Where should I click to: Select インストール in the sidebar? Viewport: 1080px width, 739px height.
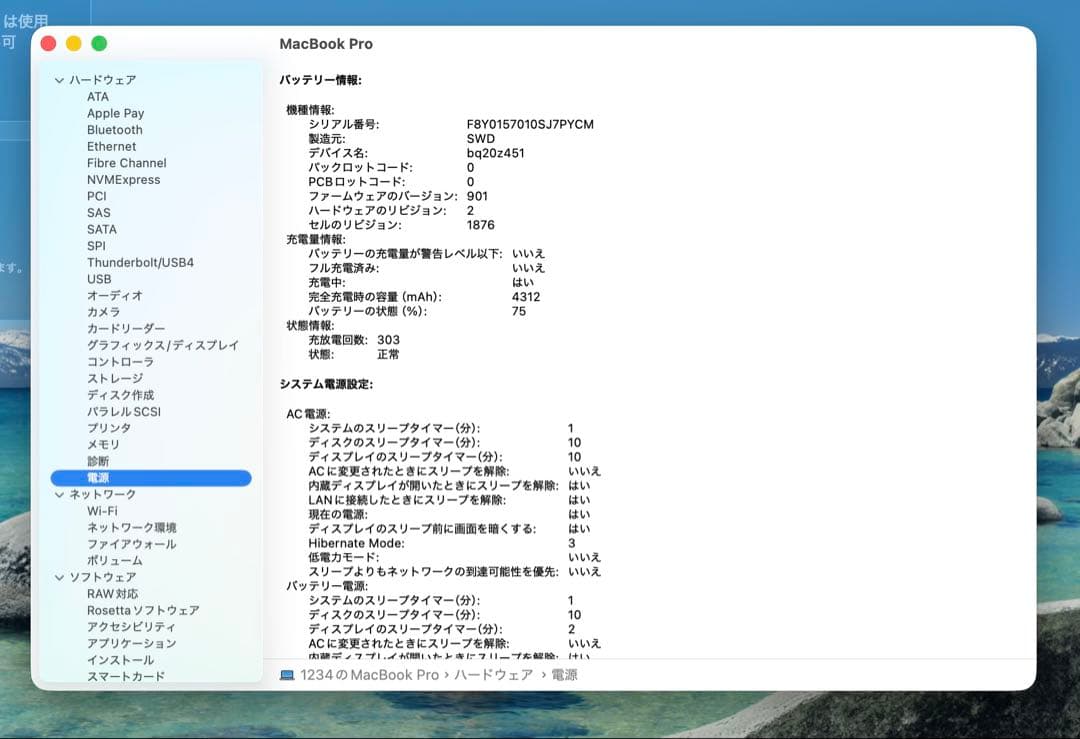(x=121, y=660)
